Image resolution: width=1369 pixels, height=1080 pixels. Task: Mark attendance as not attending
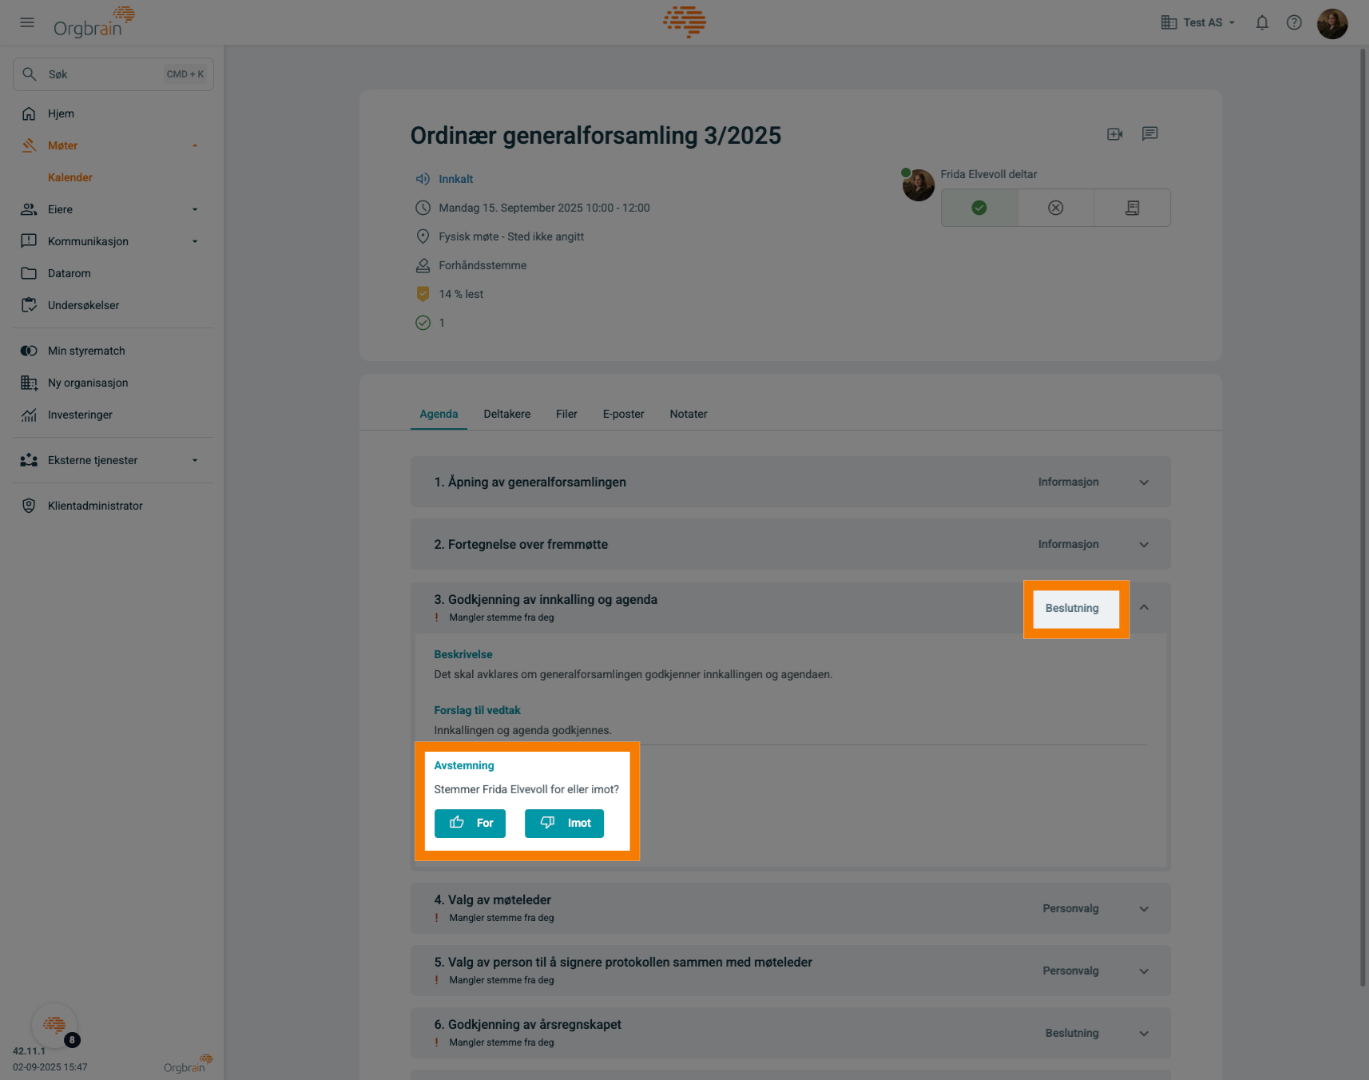(1055, 208)
